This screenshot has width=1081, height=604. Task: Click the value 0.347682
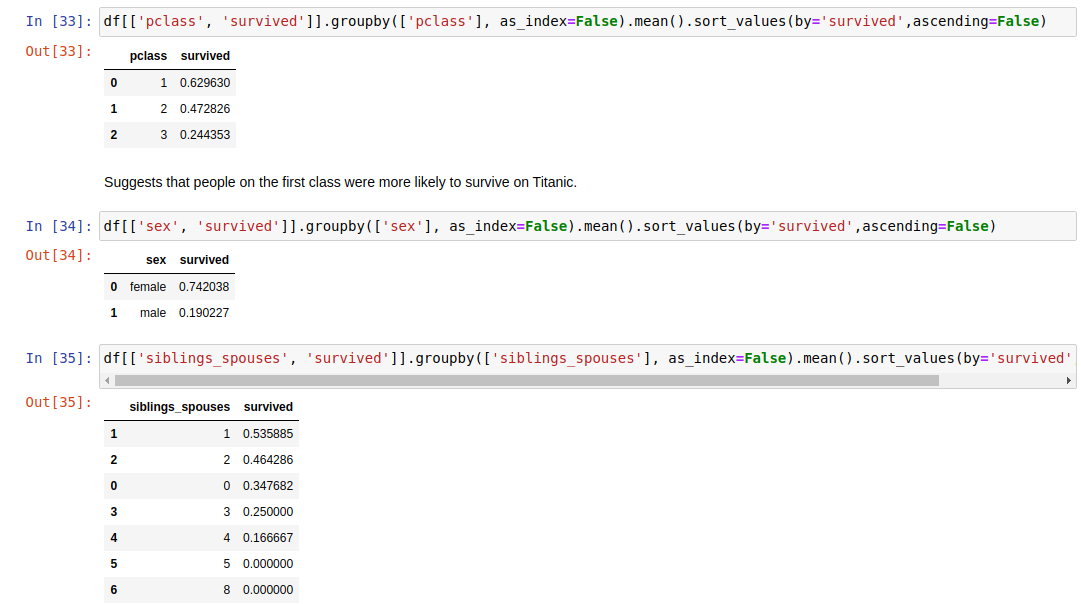tap(267, 486)
